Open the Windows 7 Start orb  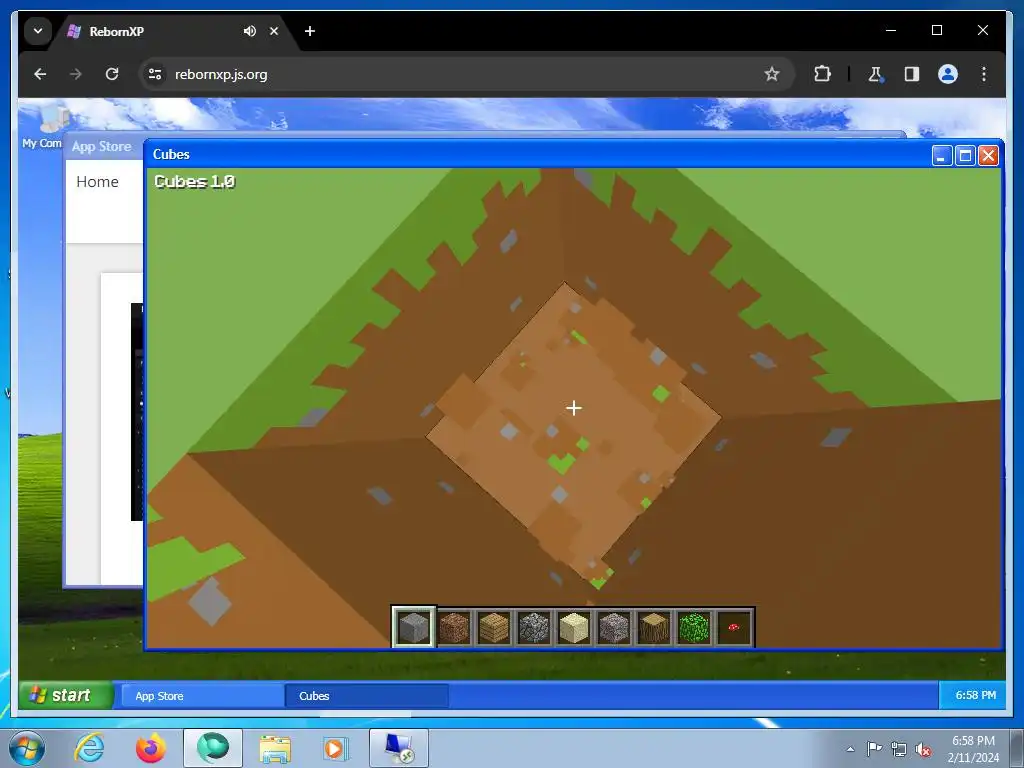tap(27, 748)
